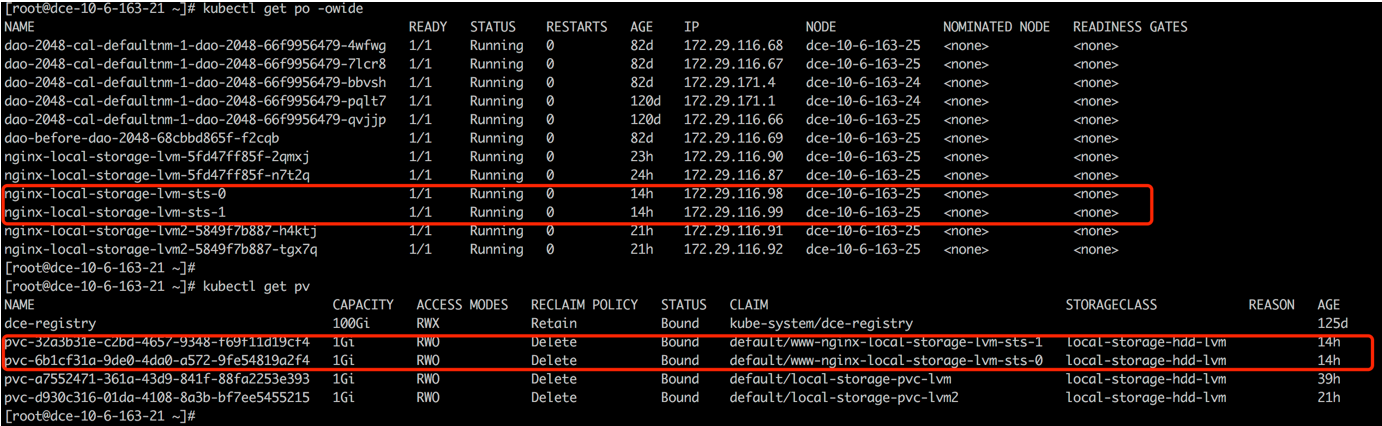Click the Retain reclaim policy value

click(x=553, y=324)
